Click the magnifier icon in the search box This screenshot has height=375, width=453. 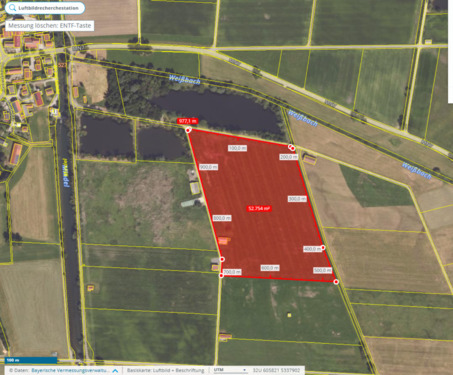click(x=12, y=8)
